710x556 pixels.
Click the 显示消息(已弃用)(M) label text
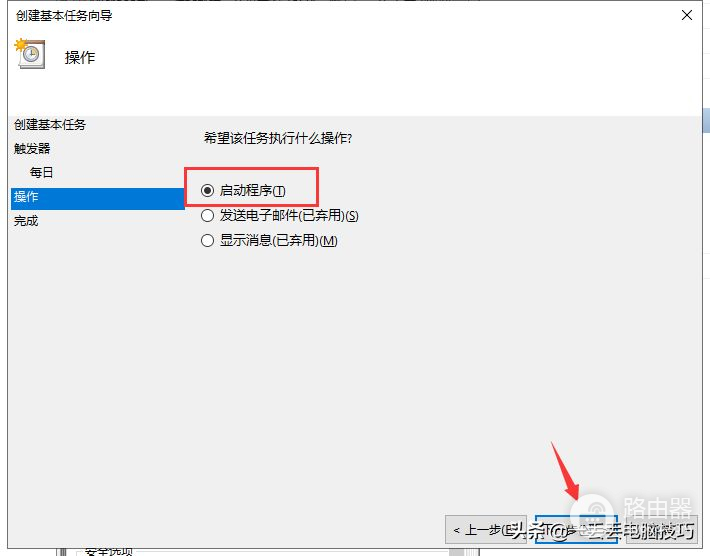tap(278, 240)
